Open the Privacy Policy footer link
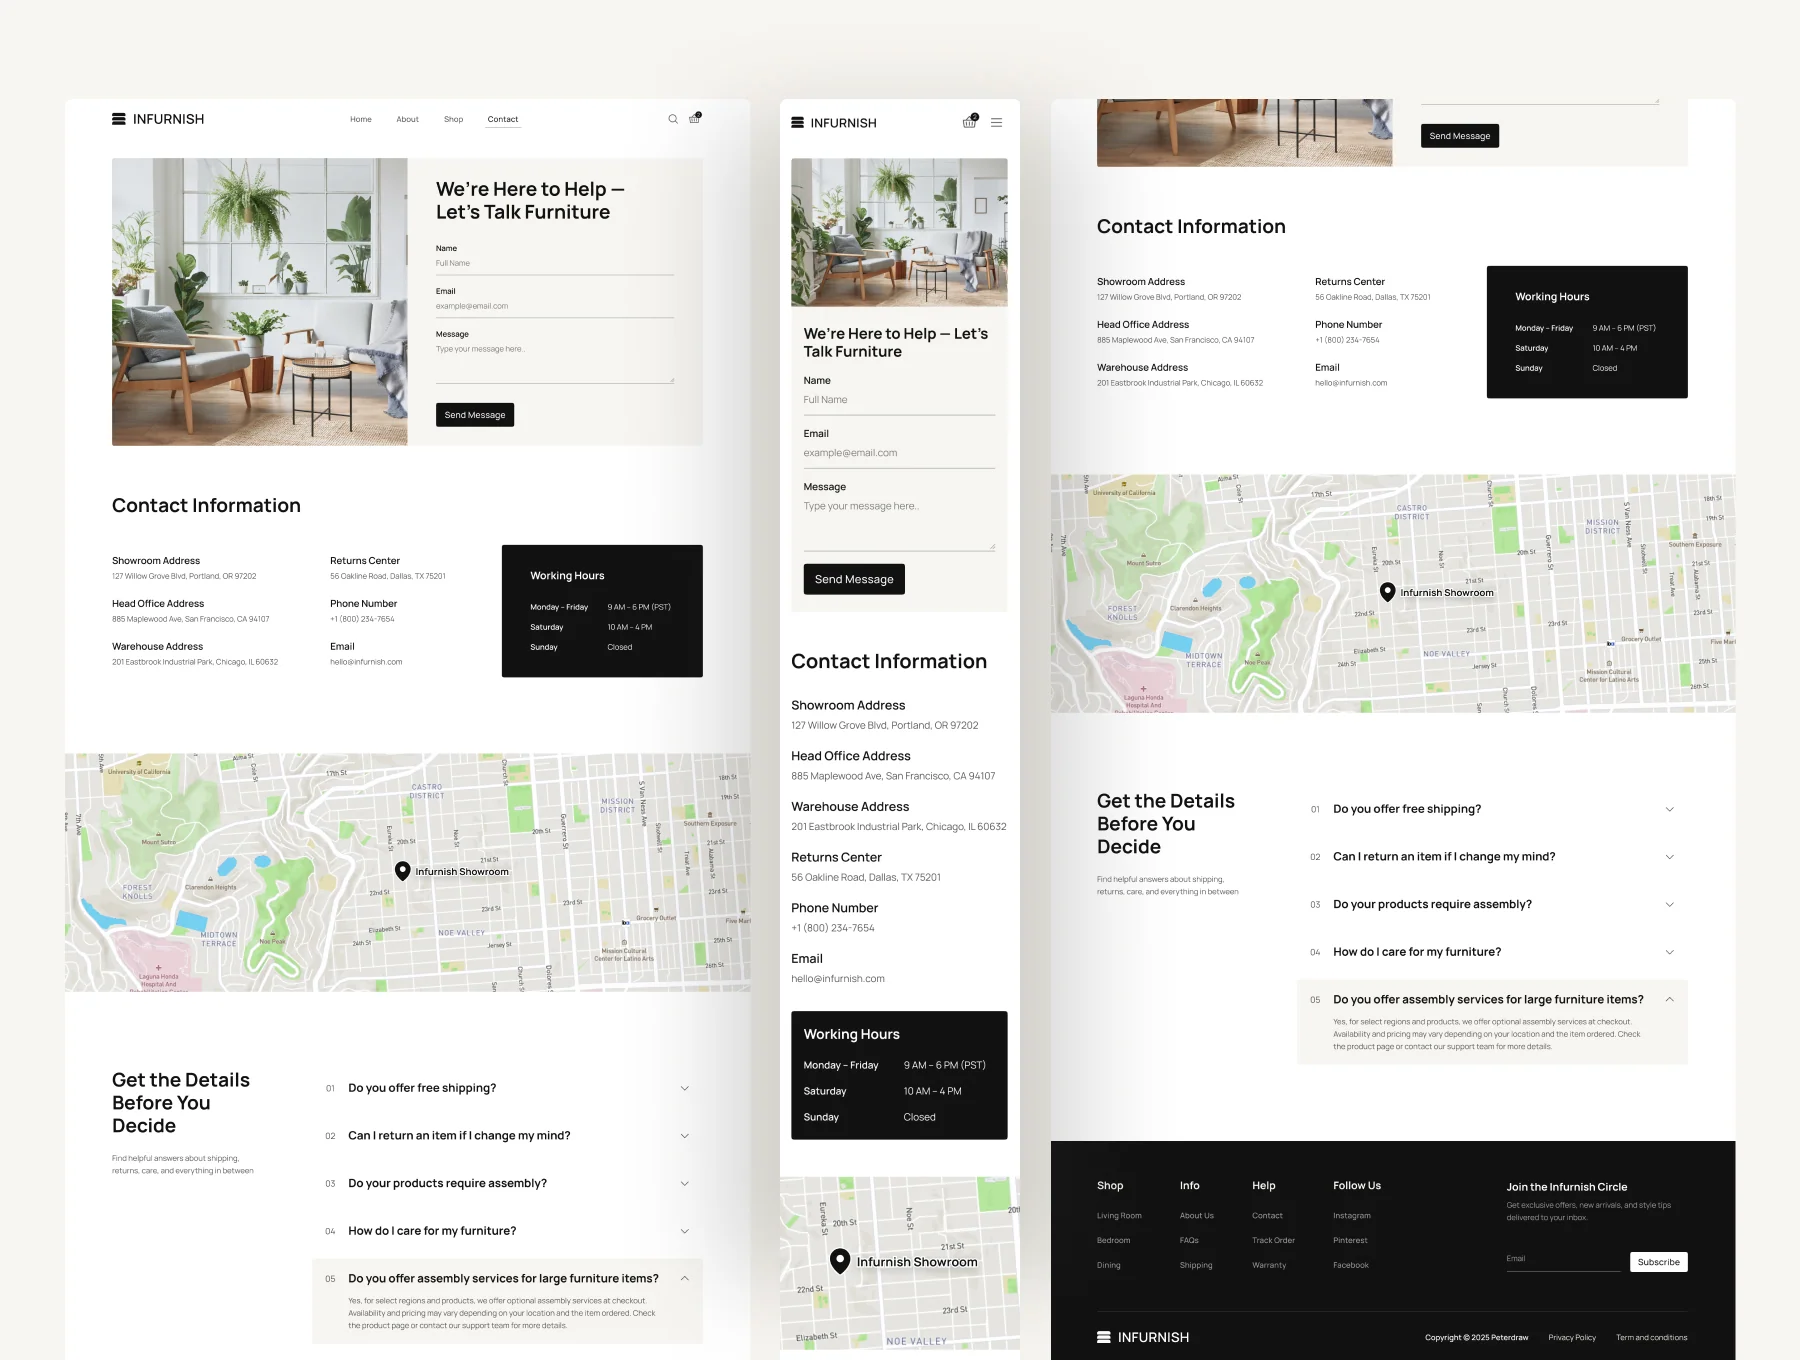Image resolution: width=1800 pixels, height=1360 pixels. (x=1572, y=1338)
